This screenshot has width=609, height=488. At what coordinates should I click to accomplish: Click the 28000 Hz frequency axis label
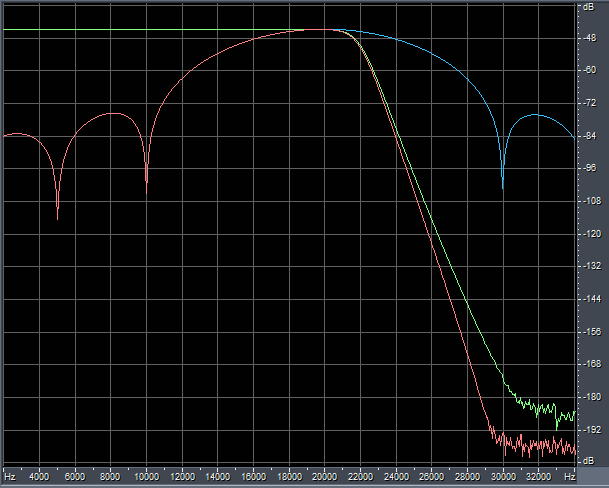click(x=467, y=476)
